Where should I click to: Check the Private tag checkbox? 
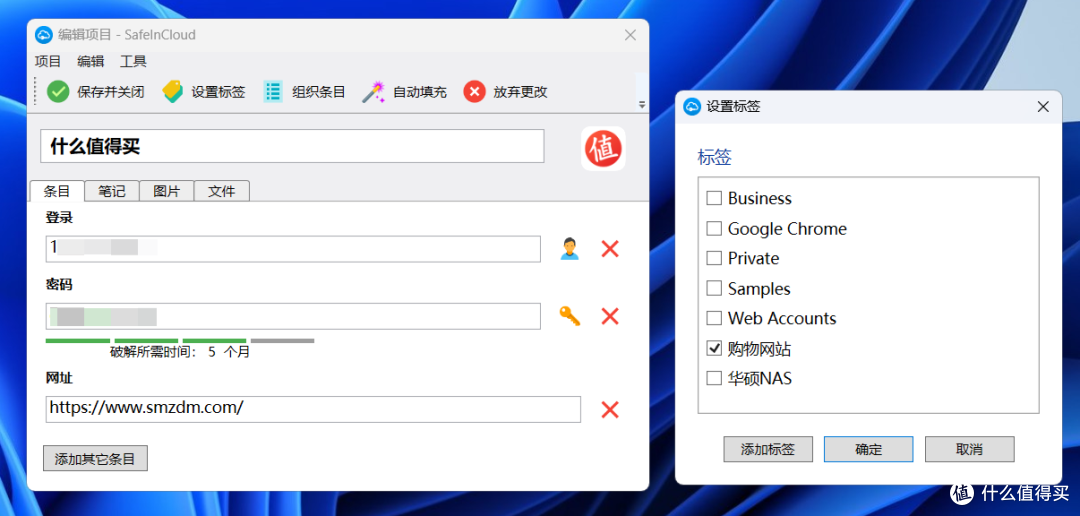[714, 258]
